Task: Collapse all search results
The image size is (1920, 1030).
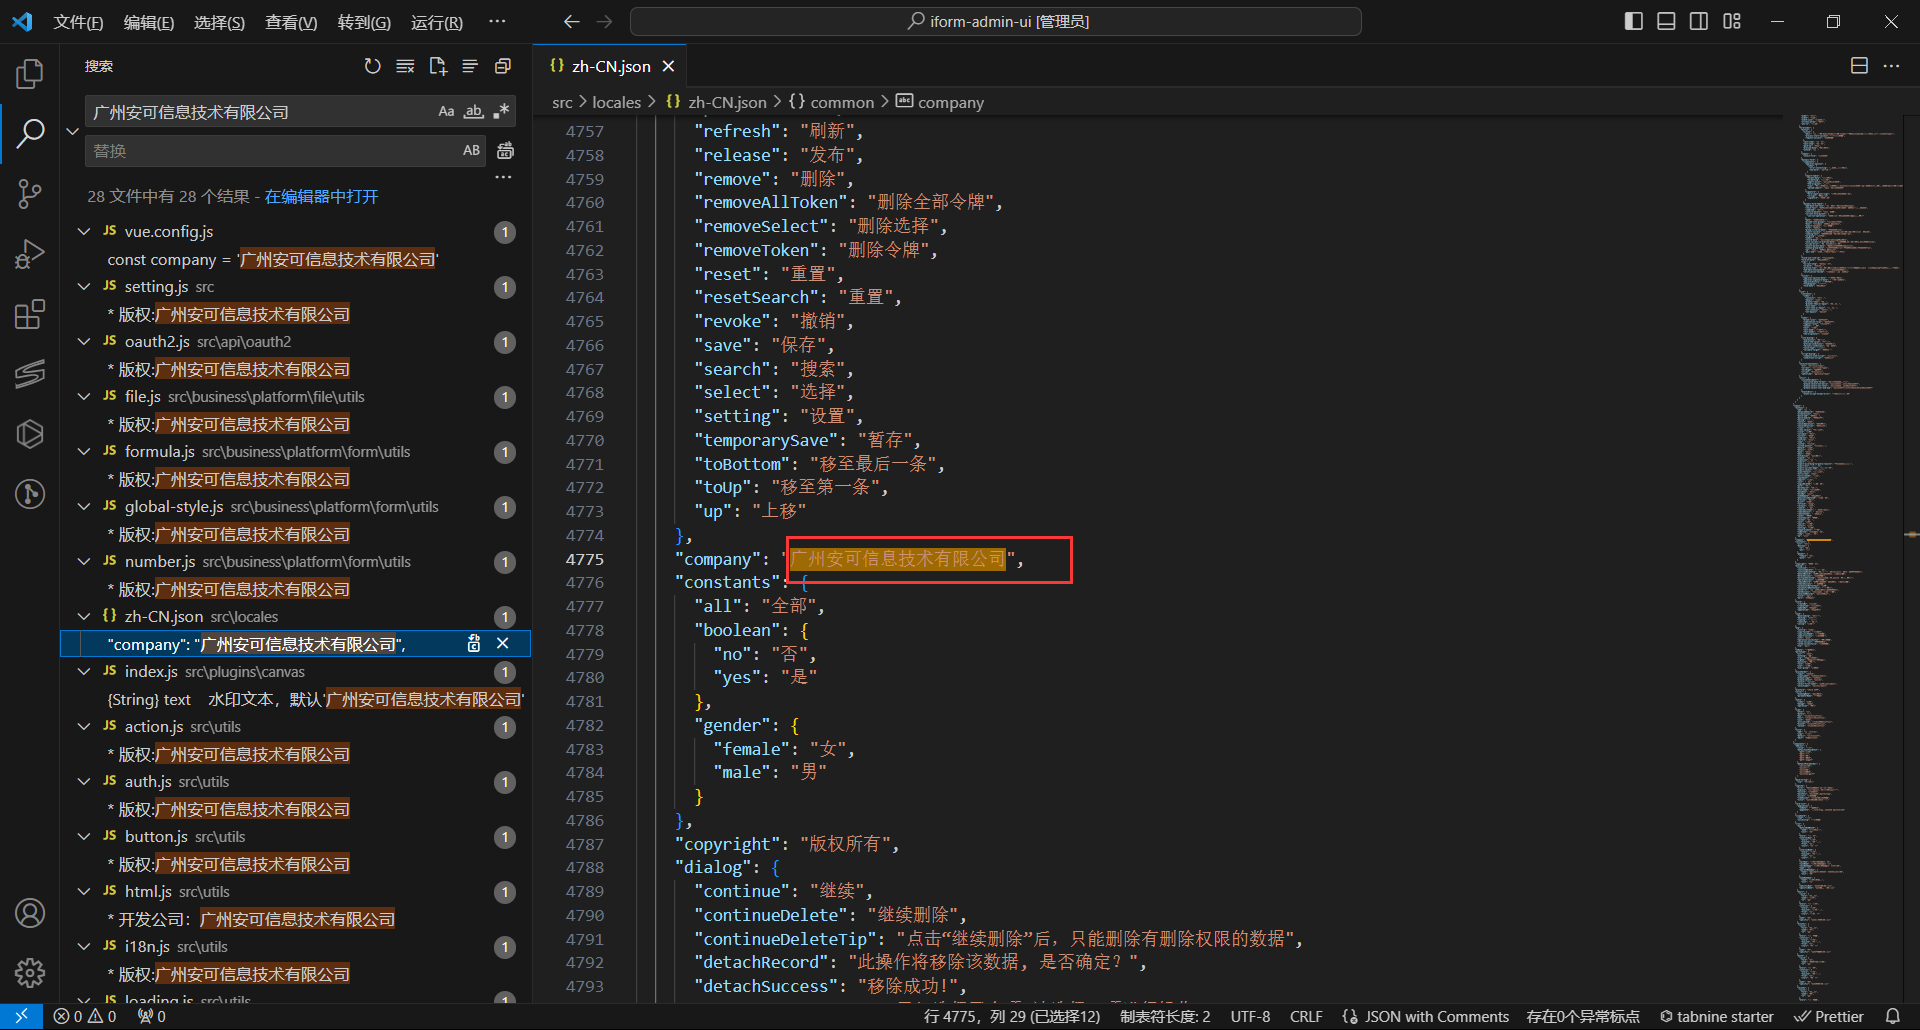Action: pyautogui.click(x=503, y=66)
